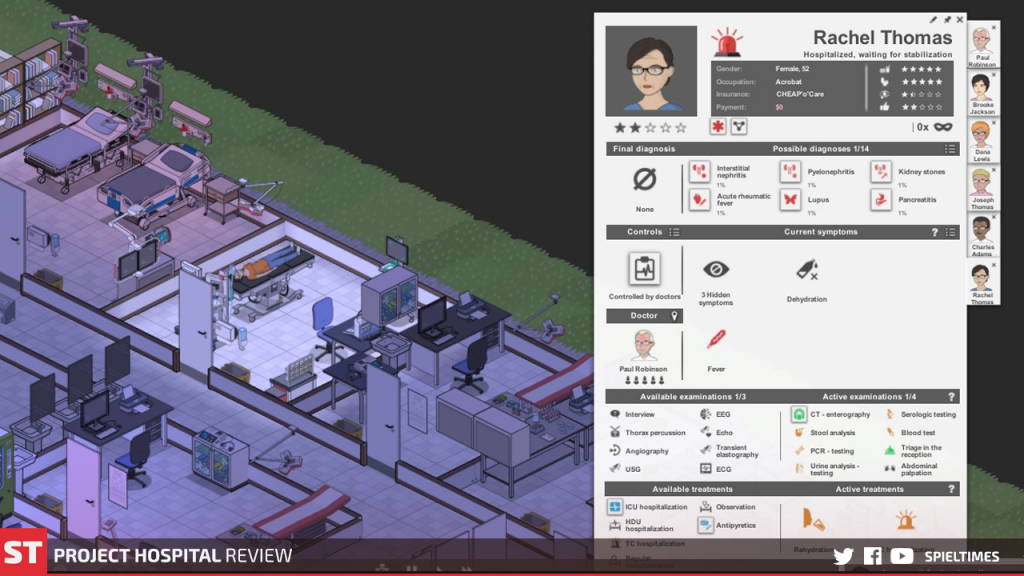Image resolution: width=1024 pixels, height=576 pixels.
Task: Click the department transfer icon beside asterisk
Action: point(739,127)
